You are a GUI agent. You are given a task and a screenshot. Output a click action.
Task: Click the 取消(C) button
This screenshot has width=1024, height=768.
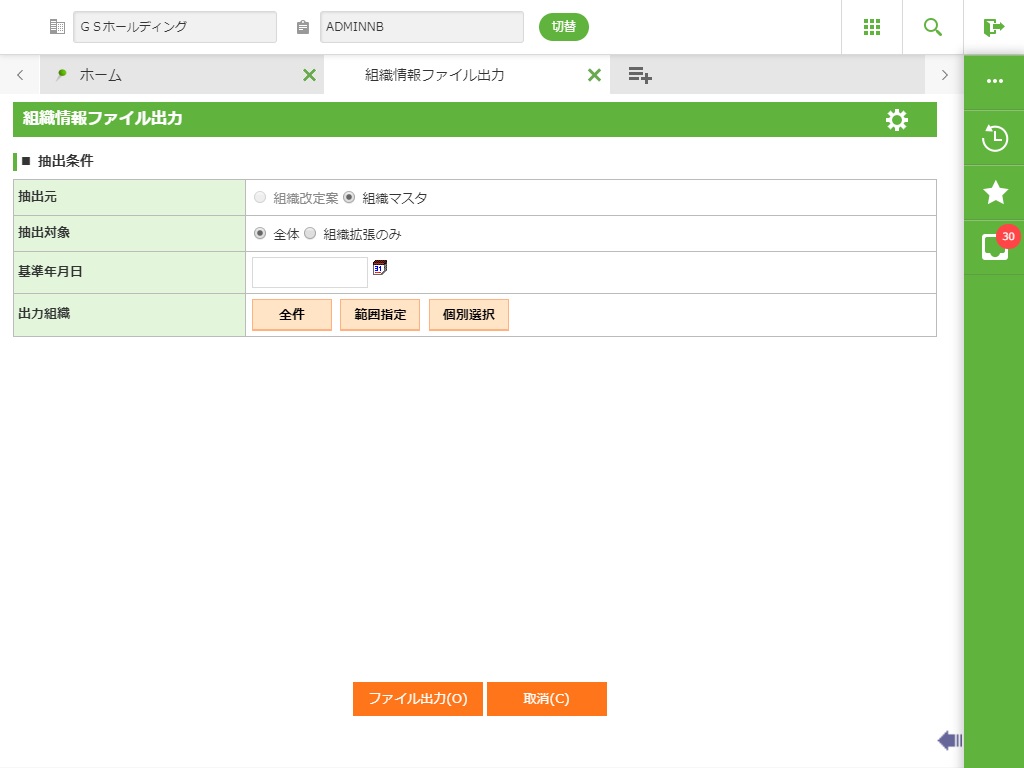pos(547,699)
